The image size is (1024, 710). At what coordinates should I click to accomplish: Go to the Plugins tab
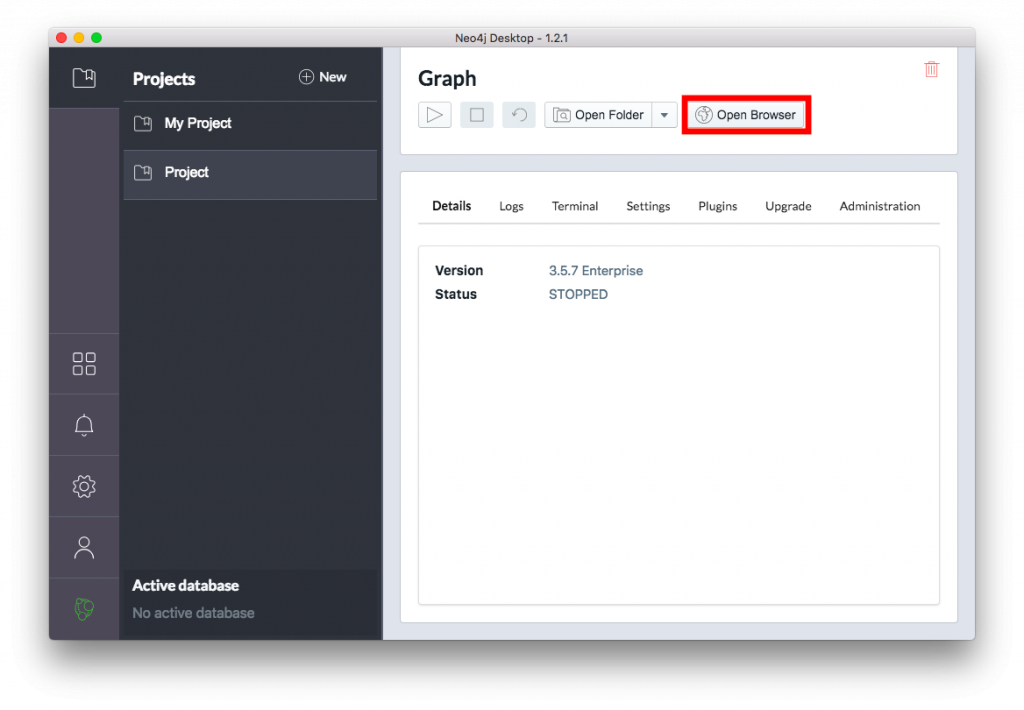(x=717, y=206)
